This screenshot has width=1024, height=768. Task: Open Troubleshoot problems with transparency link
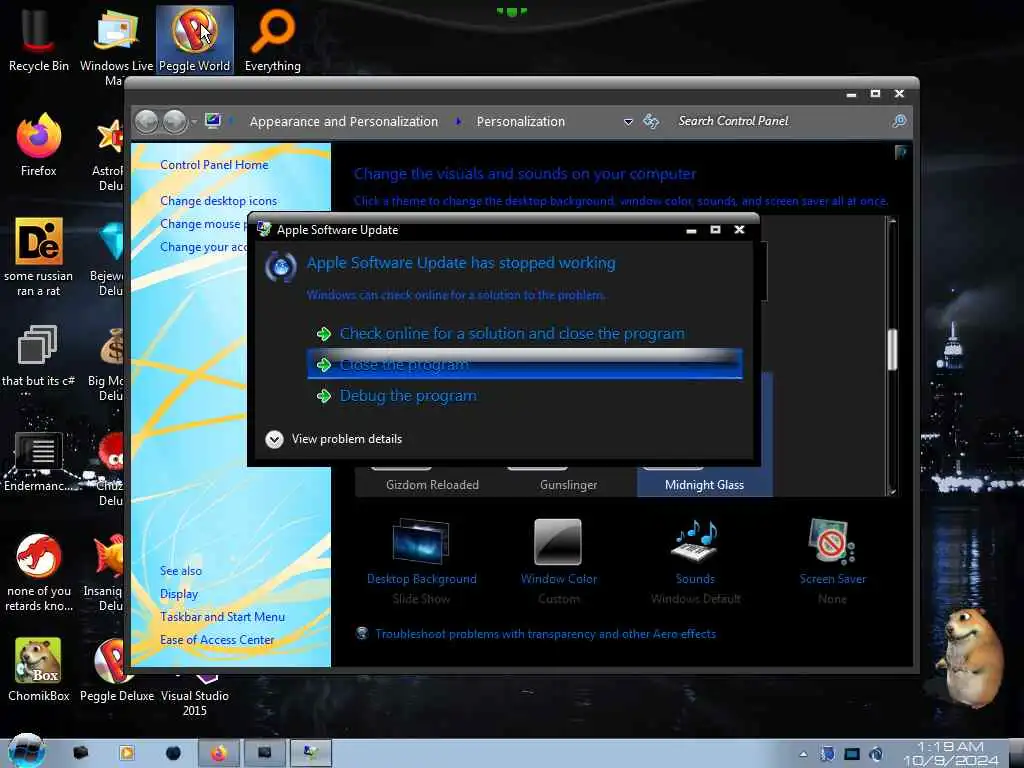545,633
